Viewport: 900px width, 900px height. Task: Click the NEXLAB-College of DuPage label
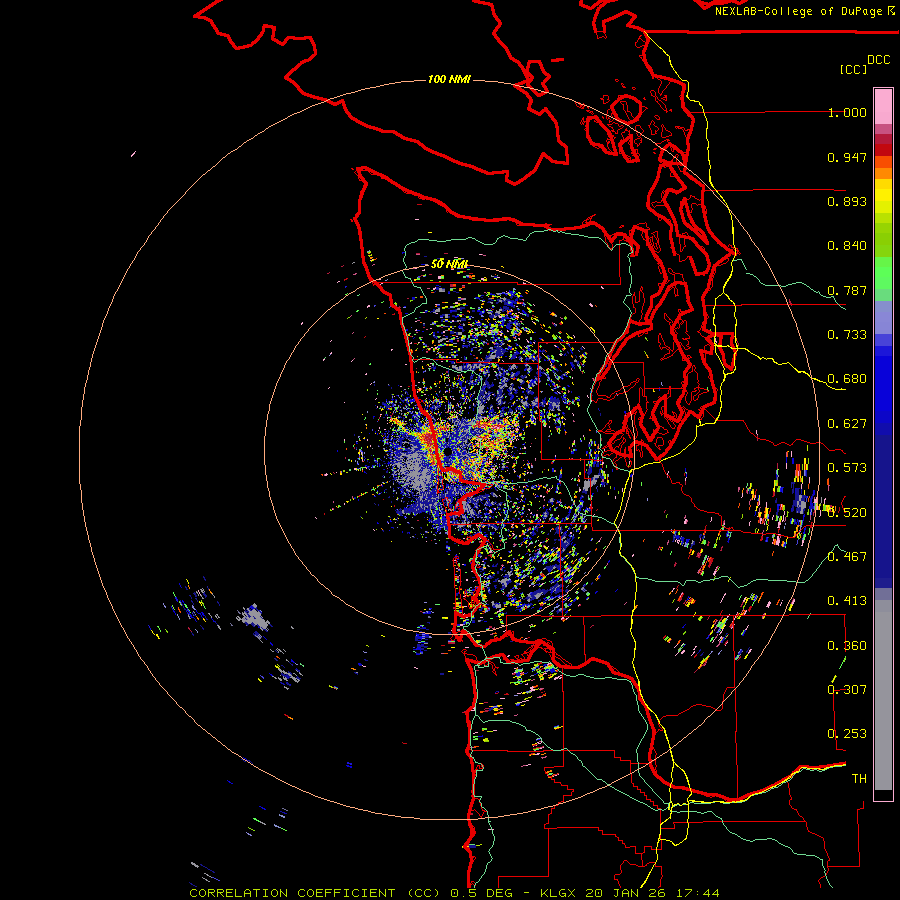(805, 11)
